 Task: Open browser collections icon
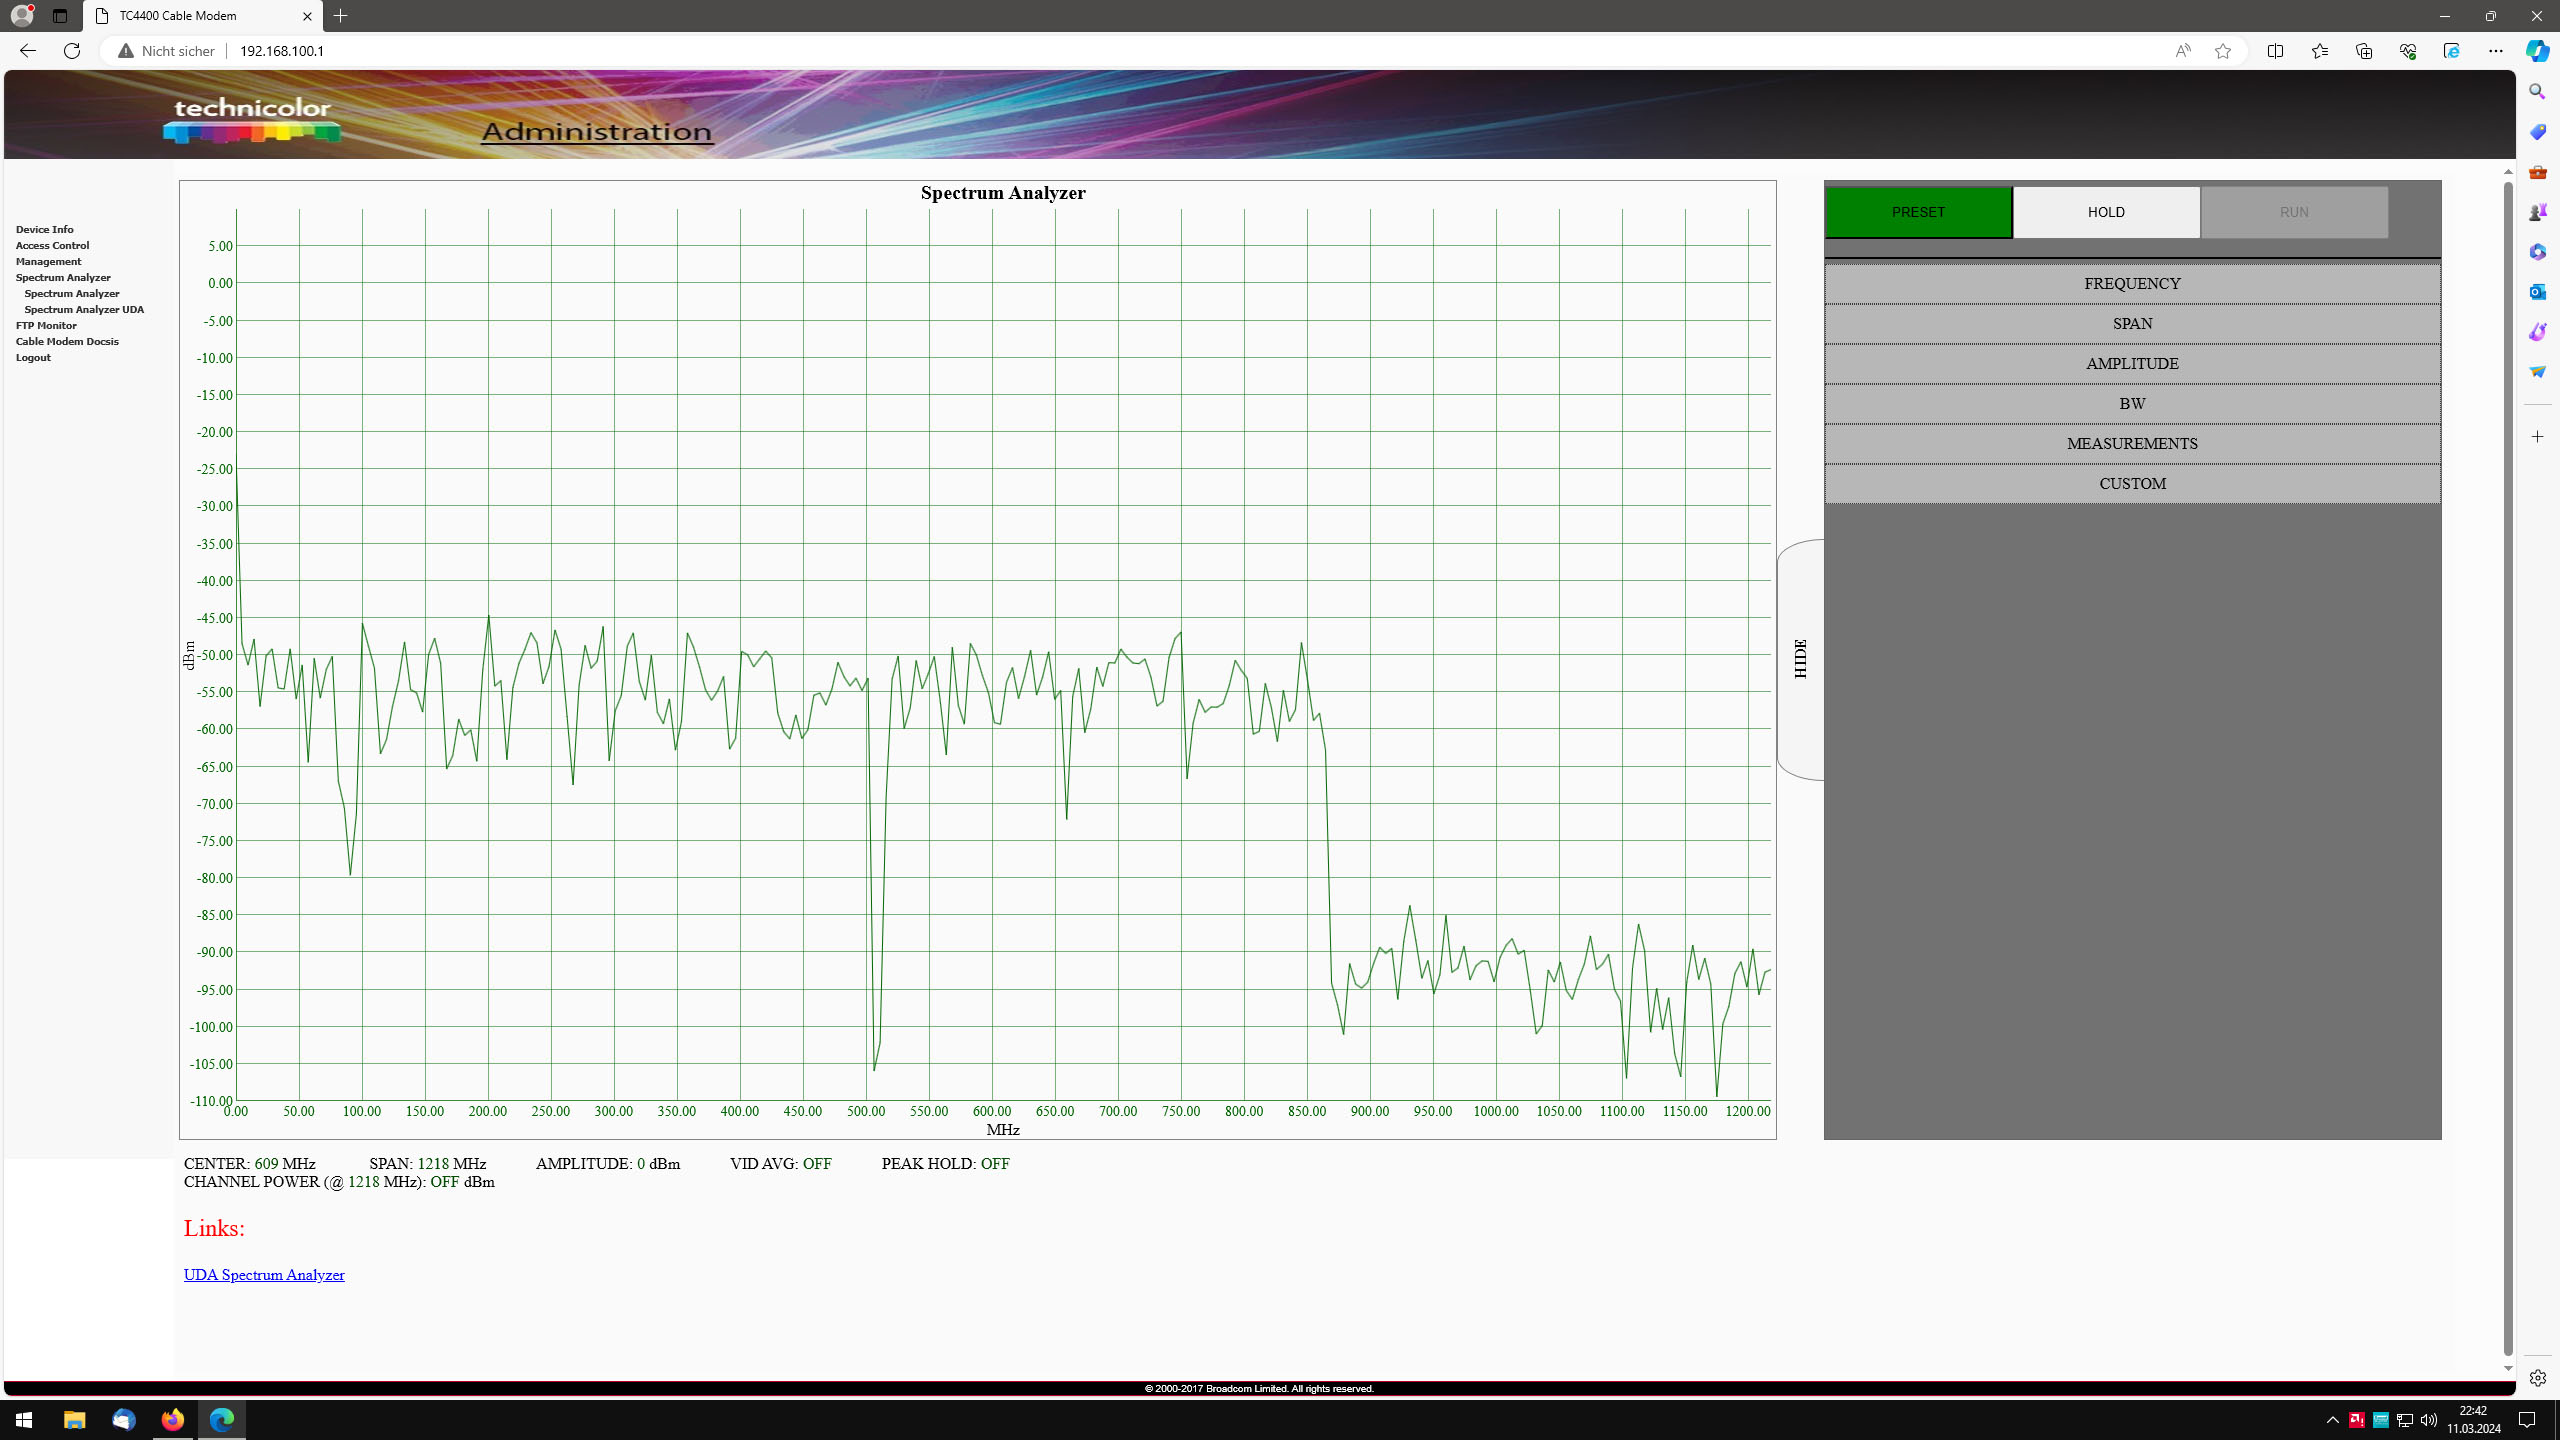click(2363, 51)
